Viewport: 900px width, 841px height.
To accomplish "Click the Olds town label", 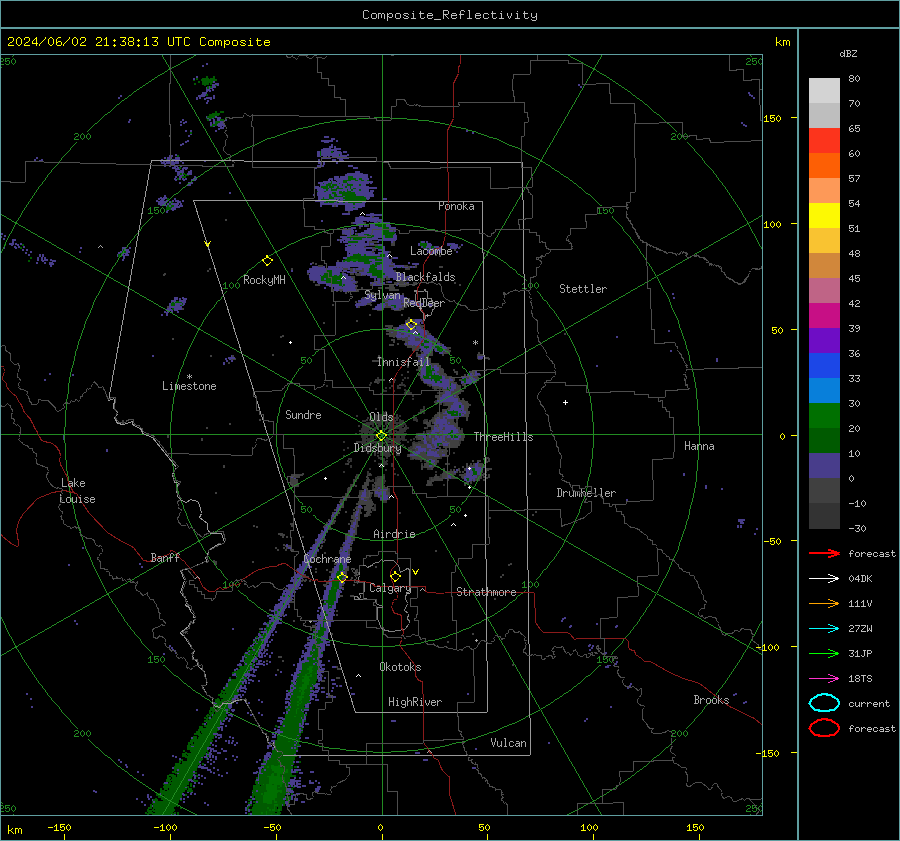I will coord(381,417).
